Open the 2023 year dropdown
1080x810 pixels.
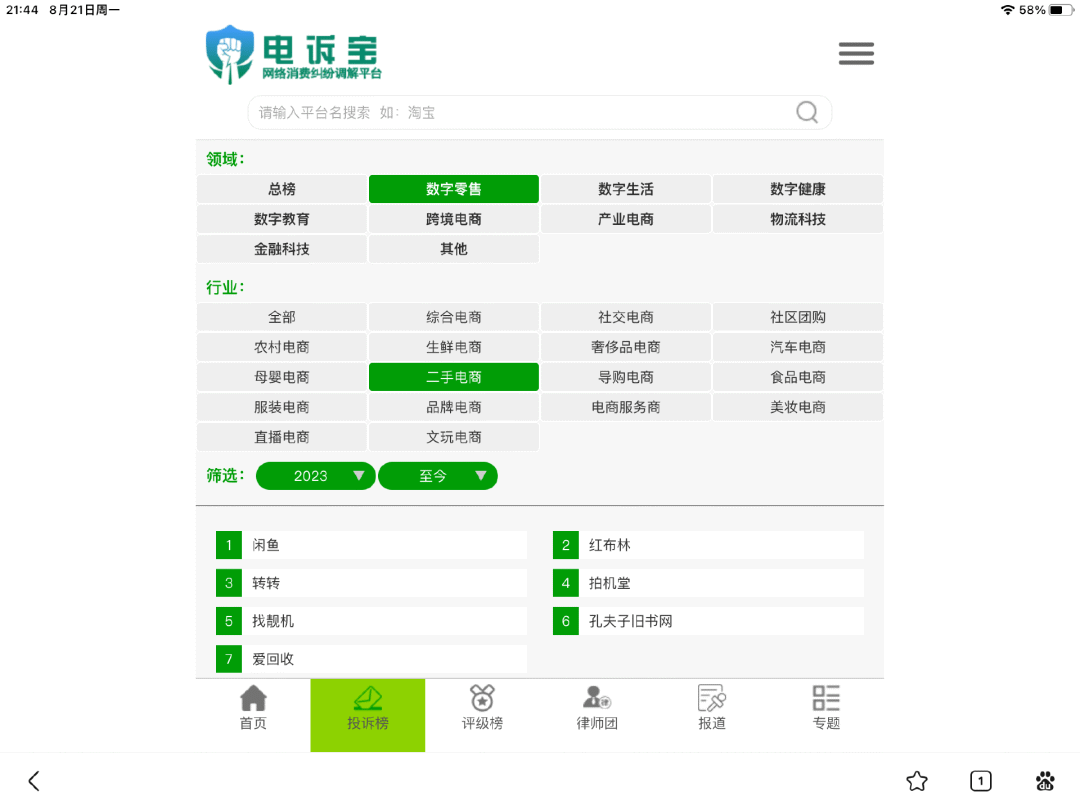point(315,476)
